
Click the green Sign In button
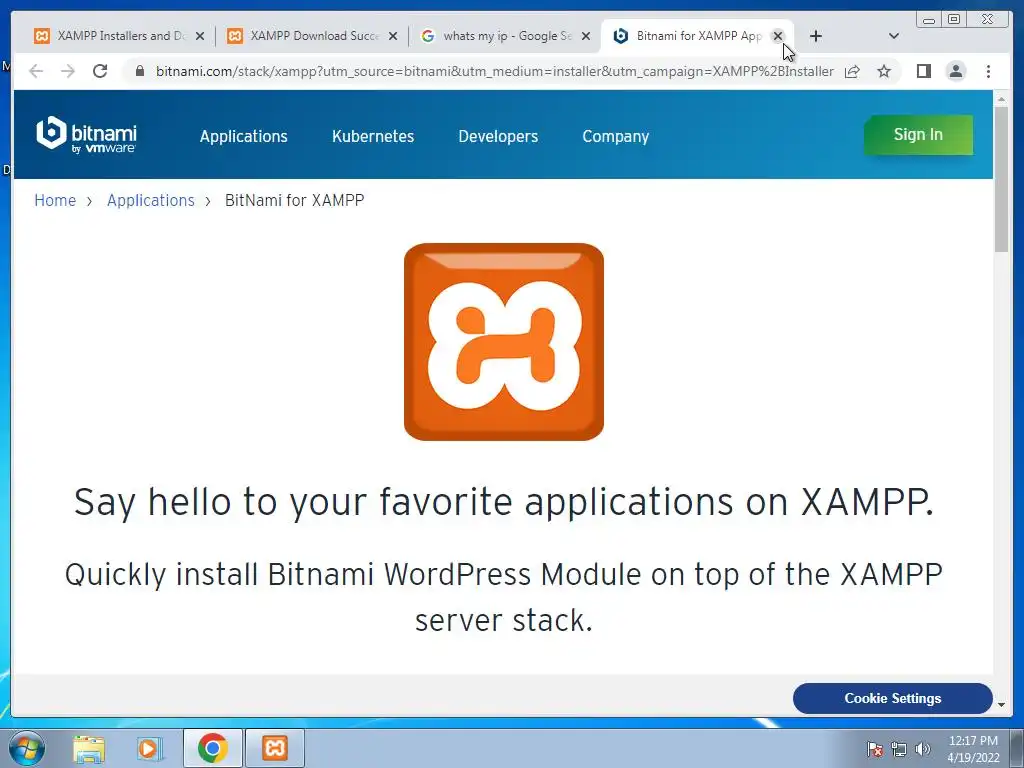(x=918, y=135)
